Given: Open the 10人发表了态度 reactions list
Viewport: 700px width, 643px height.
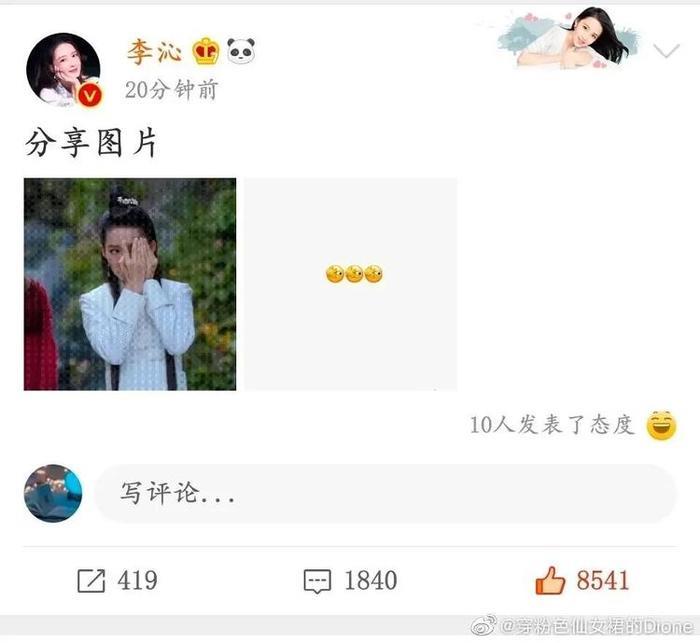Looking at the screenshot, I should click(552, 425).
